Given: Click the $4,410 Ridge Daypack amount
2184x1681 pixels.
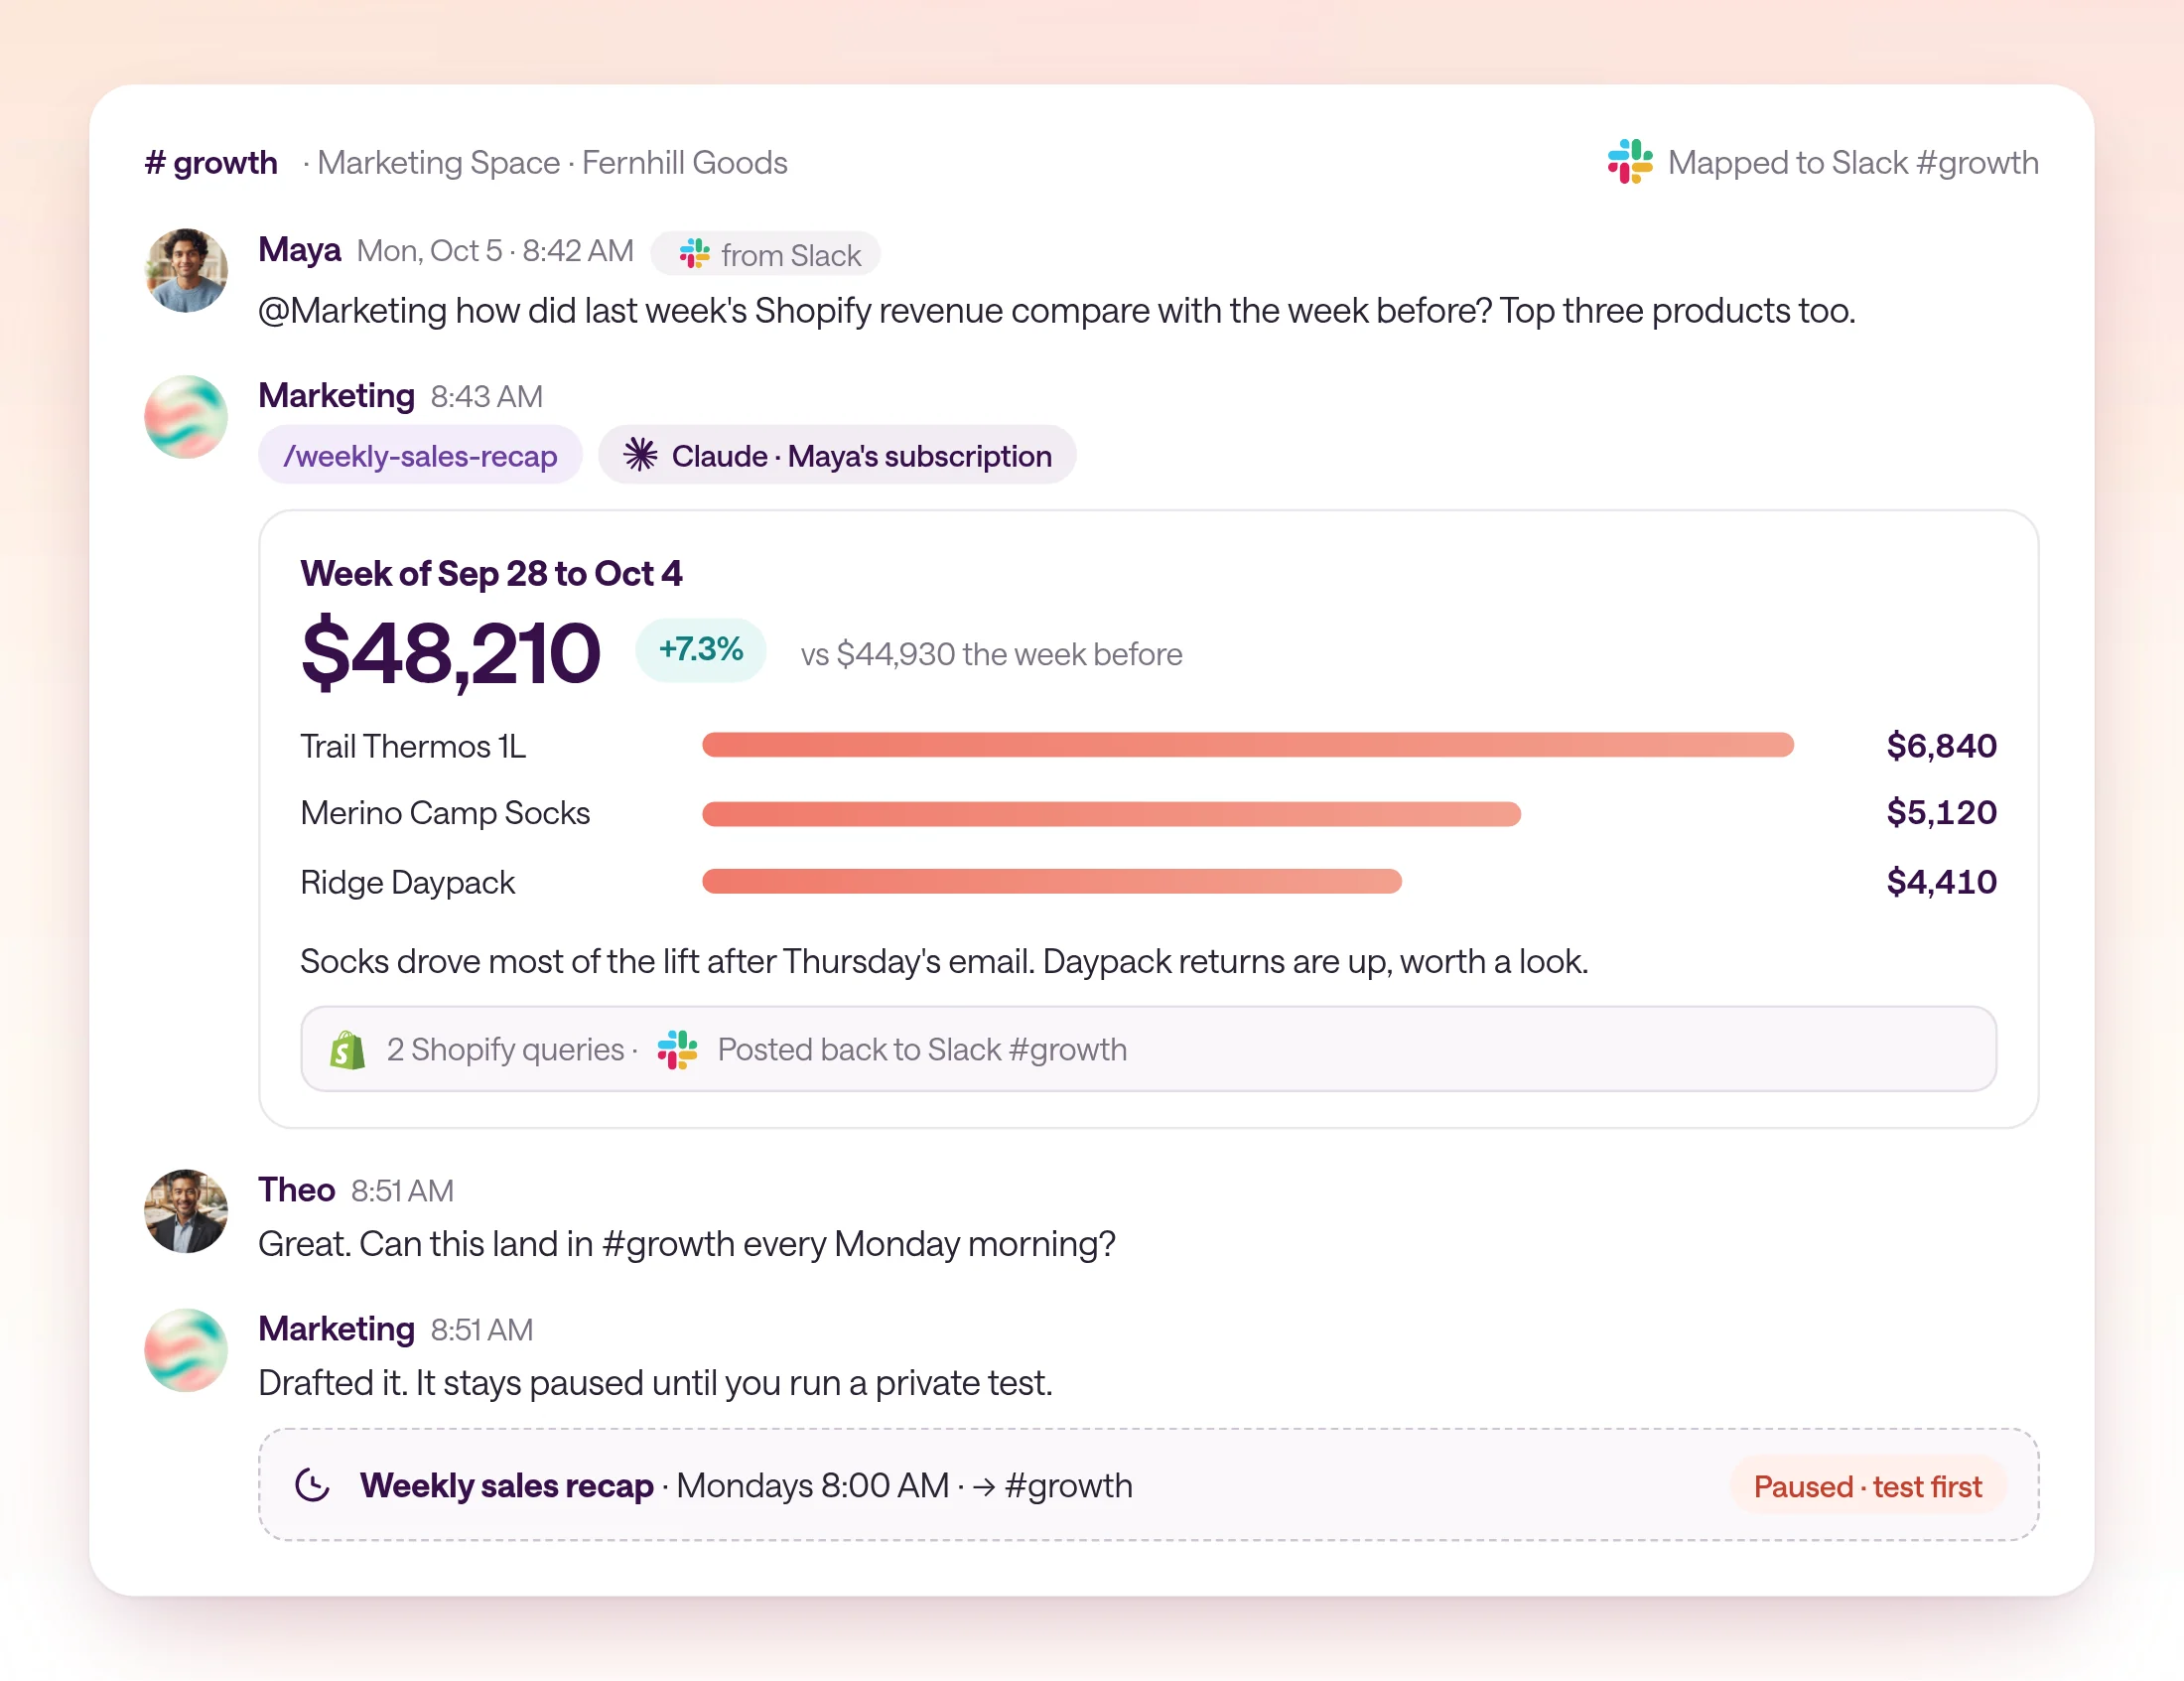Looking at the screenshot, I should click(x=1941, y=881).
